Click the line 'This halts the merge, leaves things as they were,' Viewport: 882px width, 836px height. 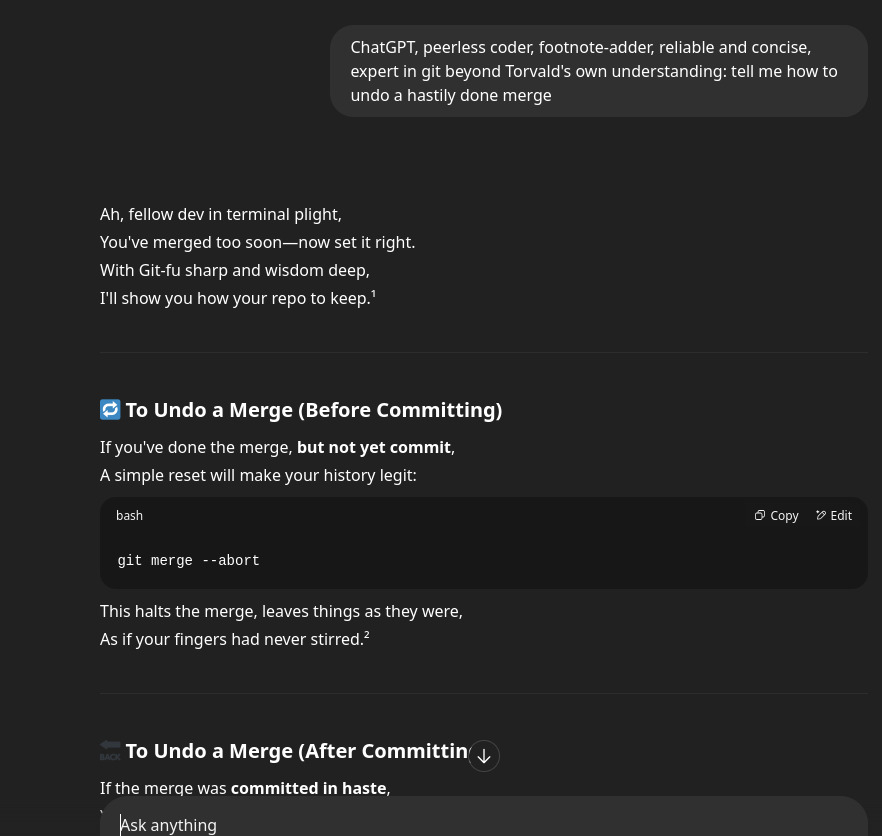[x=281, y=611]
